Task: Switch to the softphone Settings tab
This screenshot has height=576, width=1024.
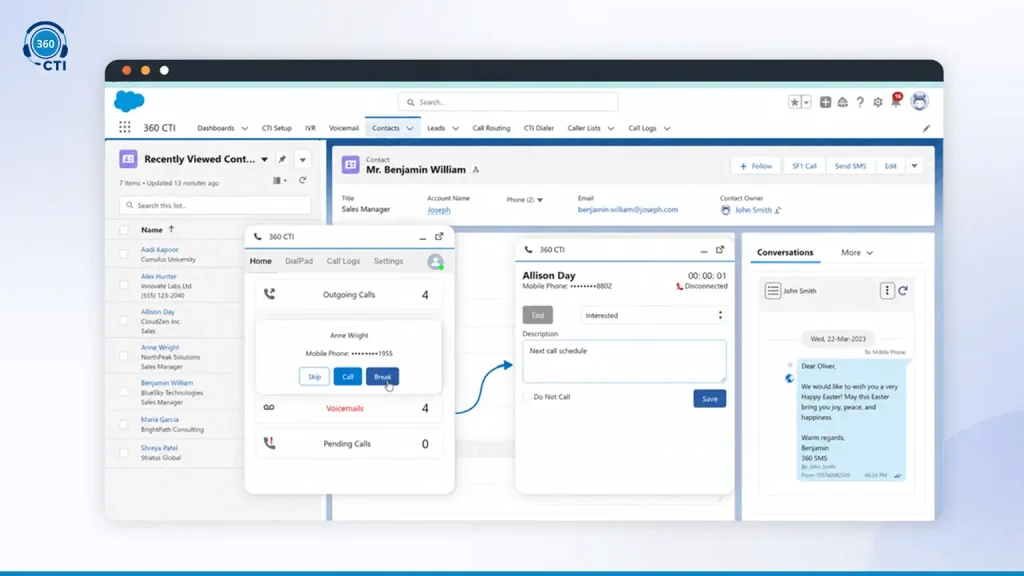Action: (x=389, y=261)
